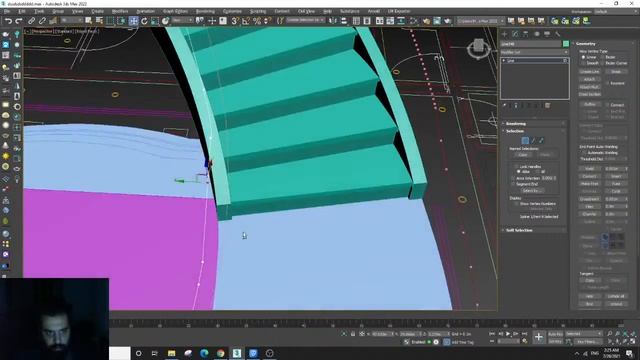Open the Edit menu
The image size is (640, 360).
click(x=22, y=11)
